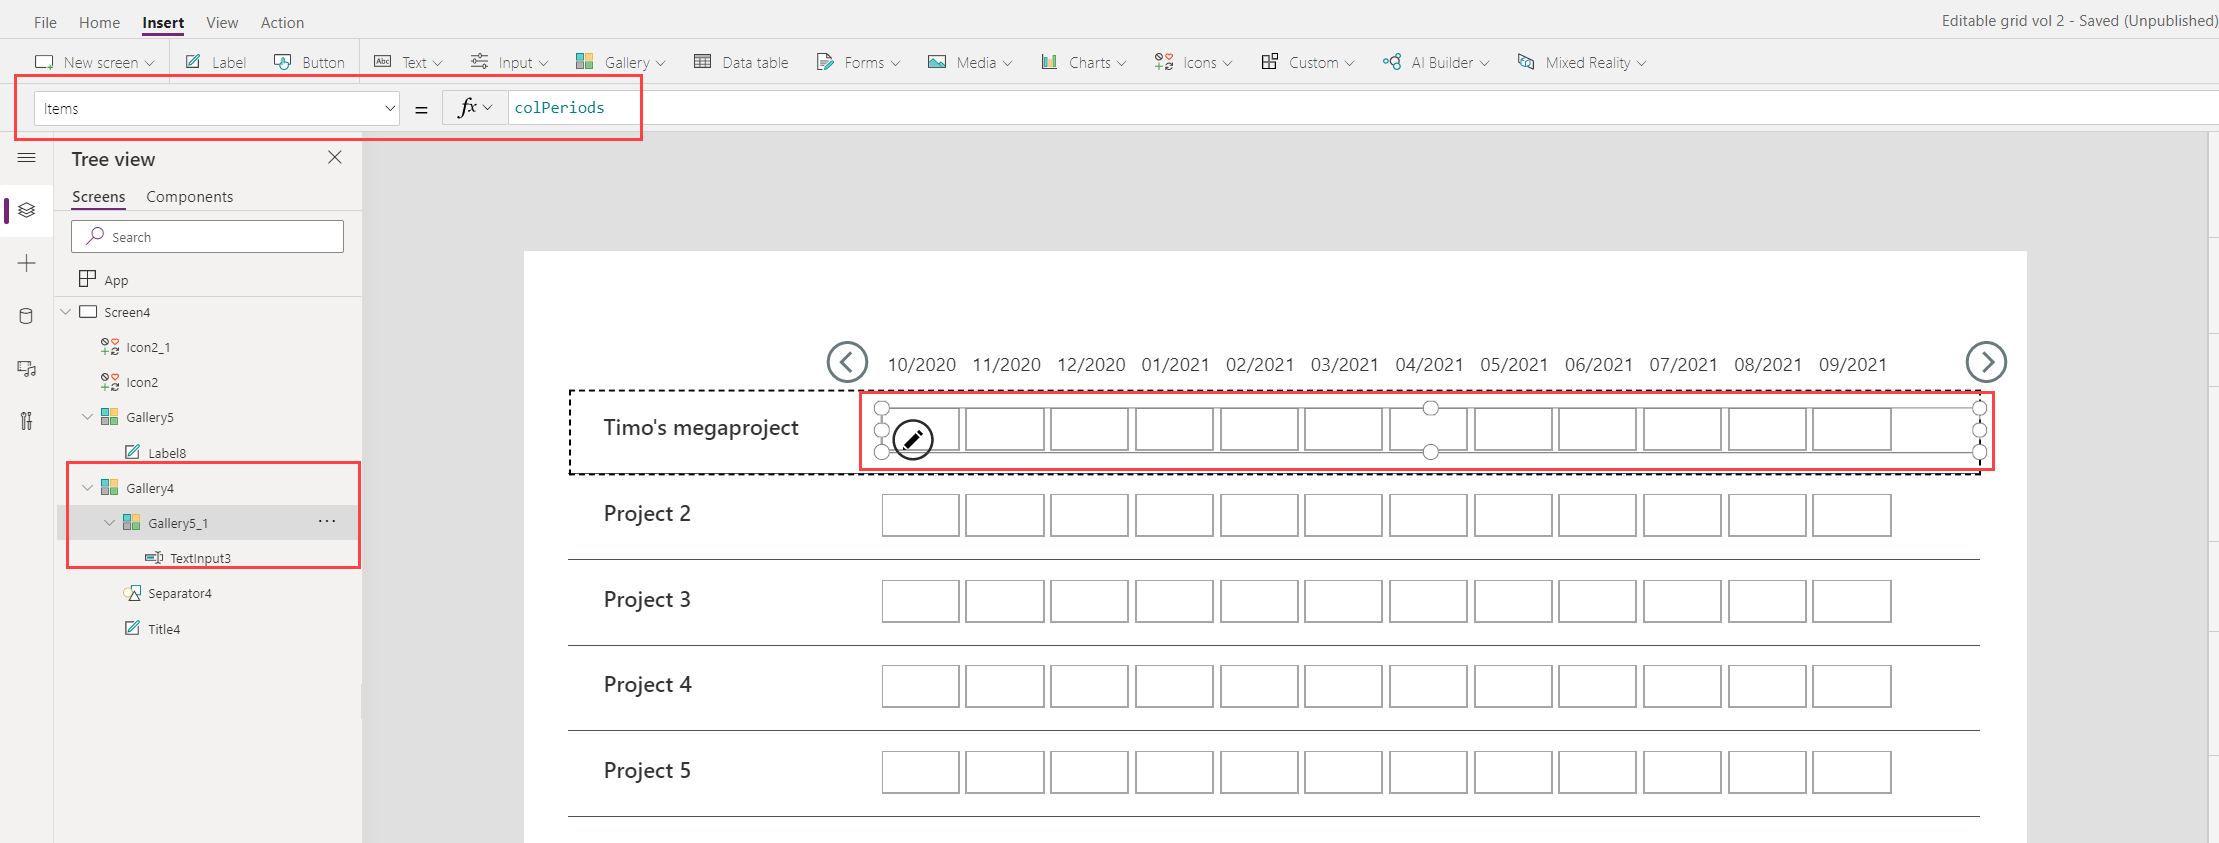2219x843 pixels.
Task: Close the Tree view panel
Action: [x=335, y=158]
